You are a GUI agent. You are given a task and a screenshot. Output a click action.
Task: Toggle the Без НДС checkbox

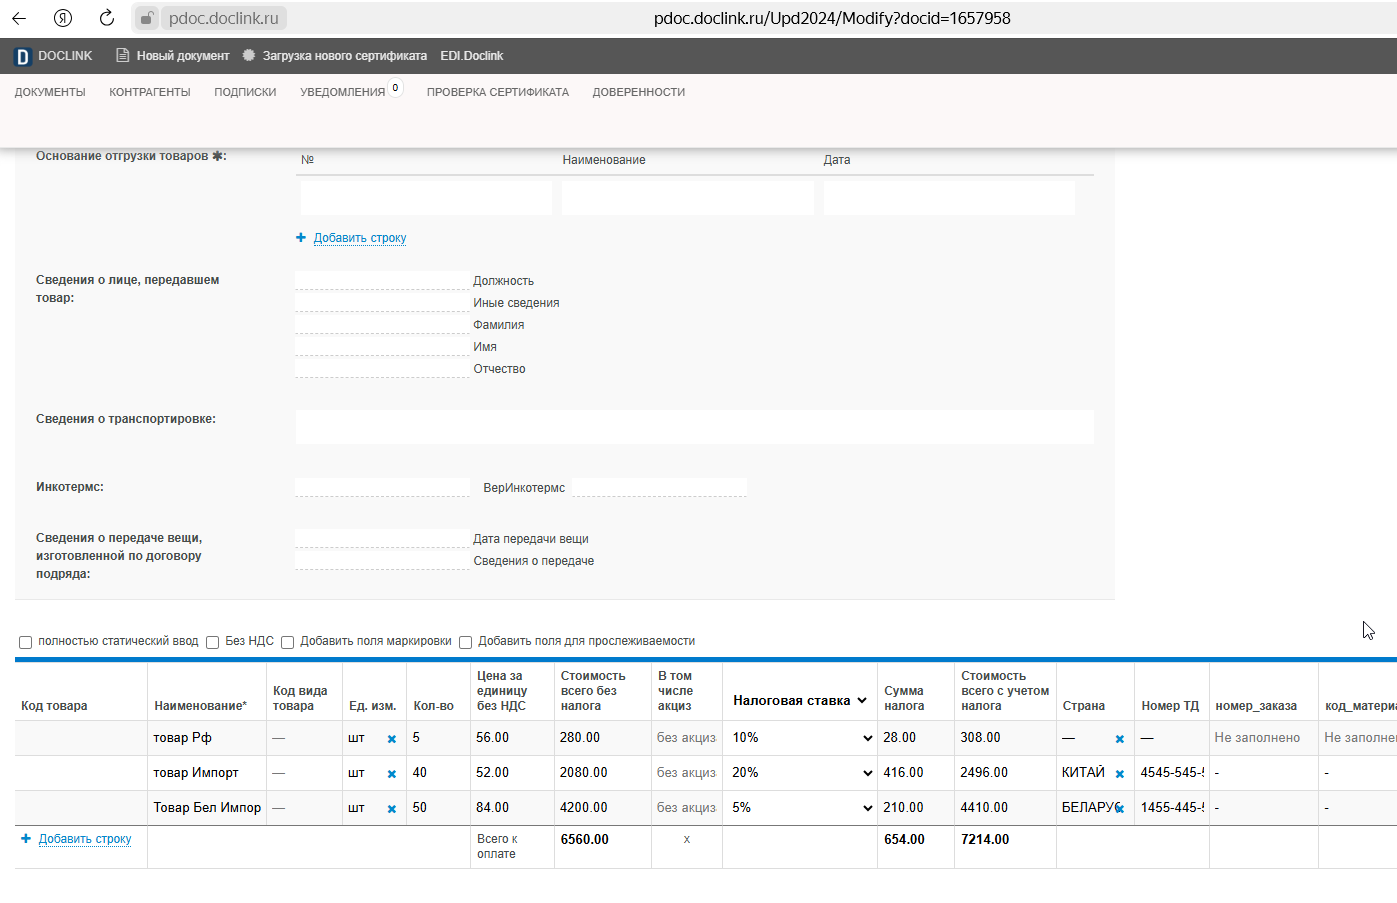click(x=212, y=642)
